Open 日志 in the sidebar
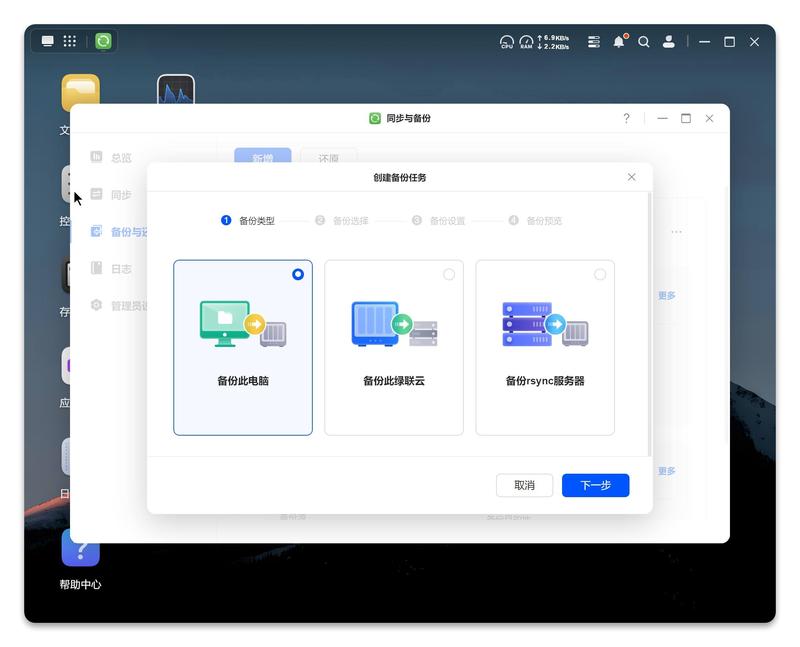The image size is (800, 647). [121, 268]
